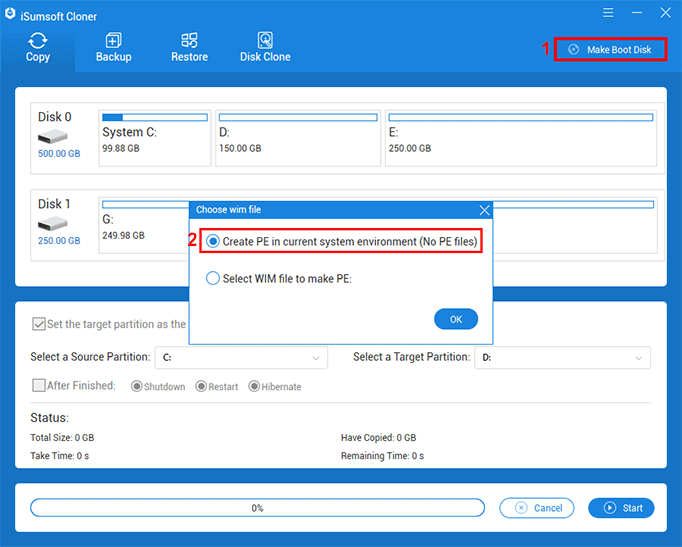Select the Shutdown radio option
The height and width of the screenshot is (547, 682).
137,386
